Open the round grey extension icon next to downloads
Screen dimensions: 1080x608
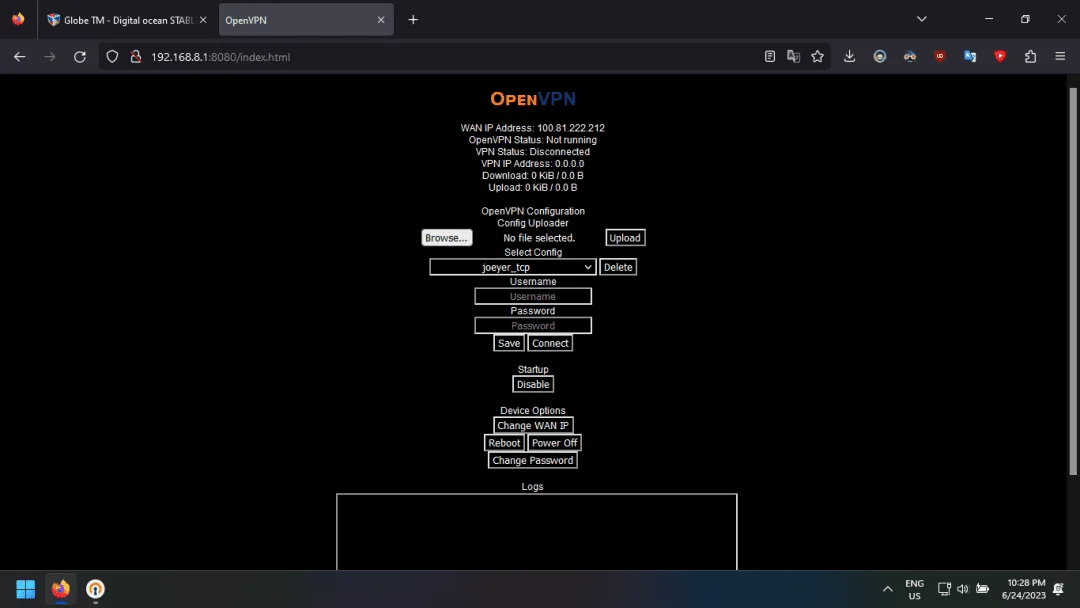[880, 56]
